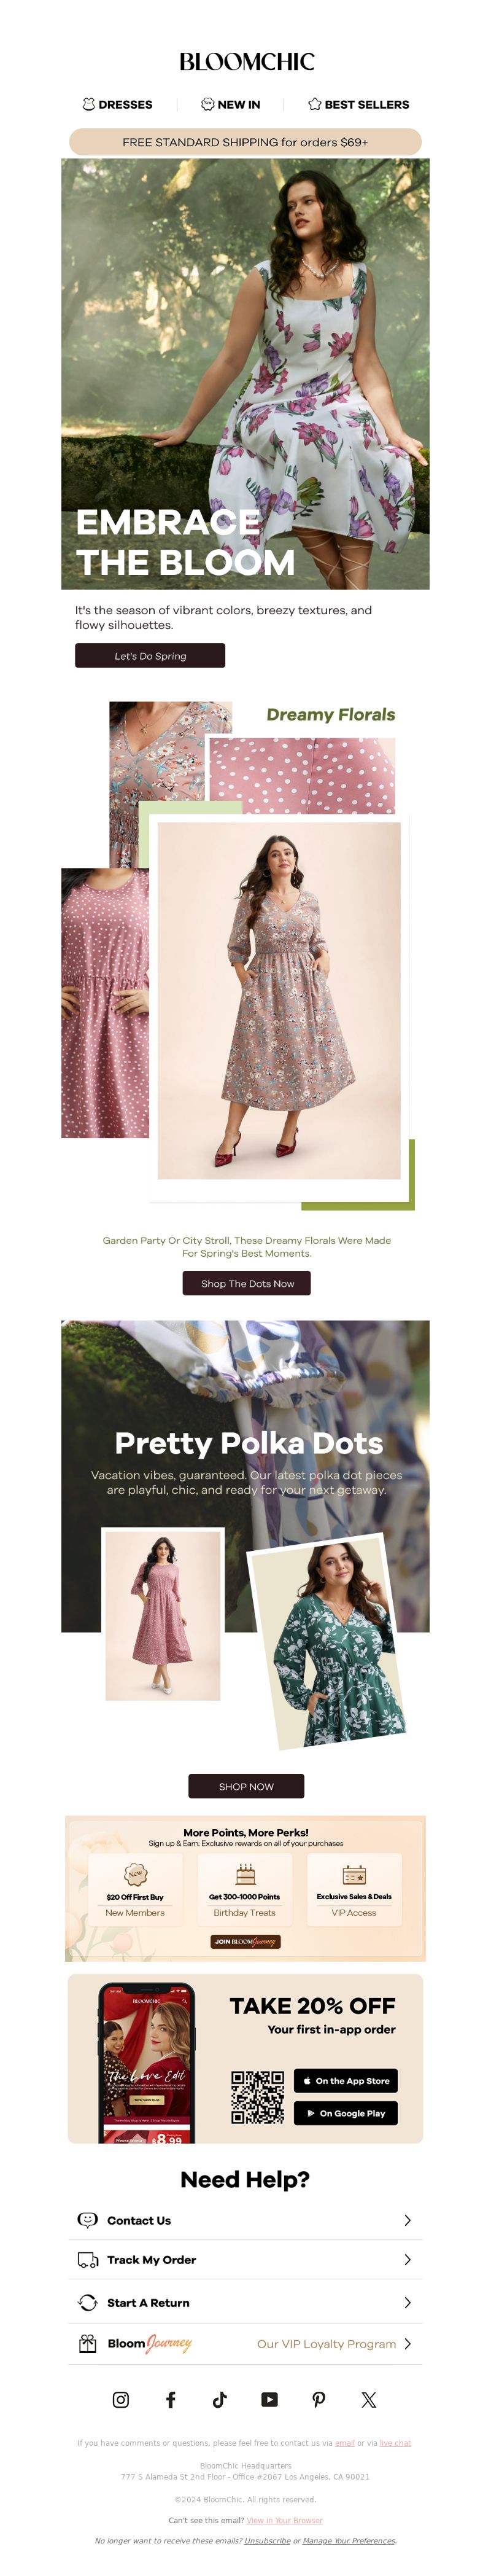Open the New In menu item
Viewport: 491px width, 2576px height.
tap(231, 104)
